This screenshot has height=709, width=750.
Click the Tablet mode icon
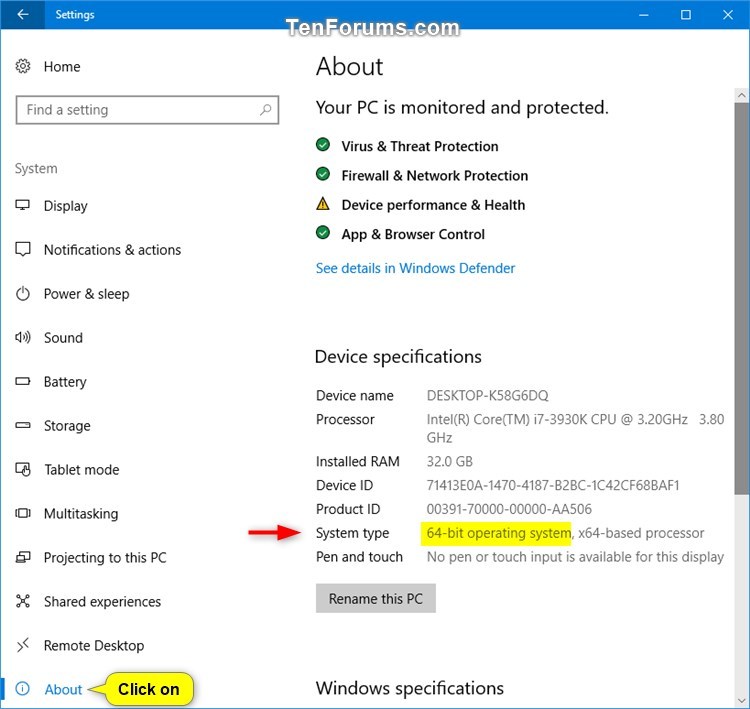[22, 469]
